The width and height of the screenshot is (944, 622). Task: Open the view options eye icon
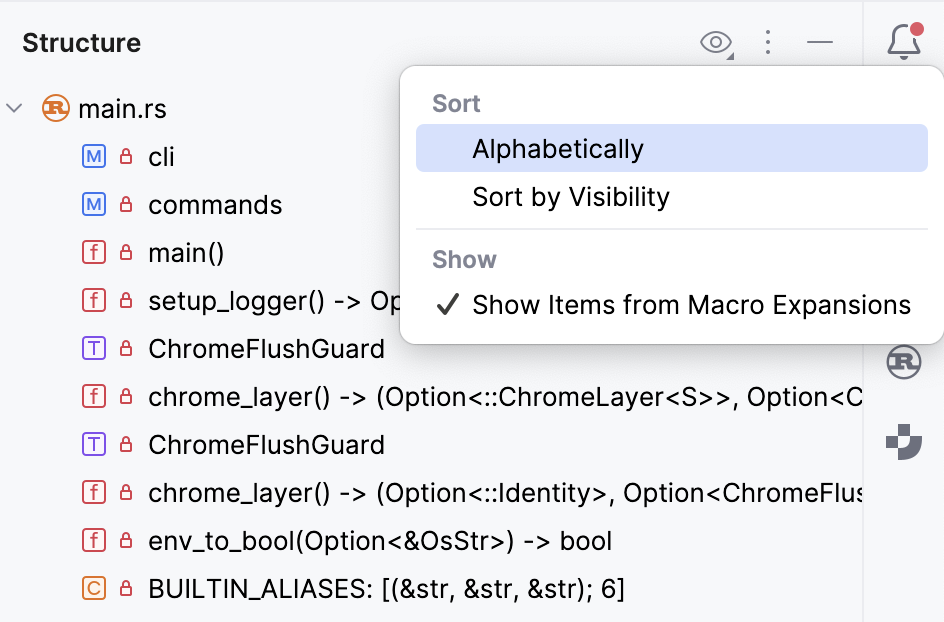pos(716,42)
